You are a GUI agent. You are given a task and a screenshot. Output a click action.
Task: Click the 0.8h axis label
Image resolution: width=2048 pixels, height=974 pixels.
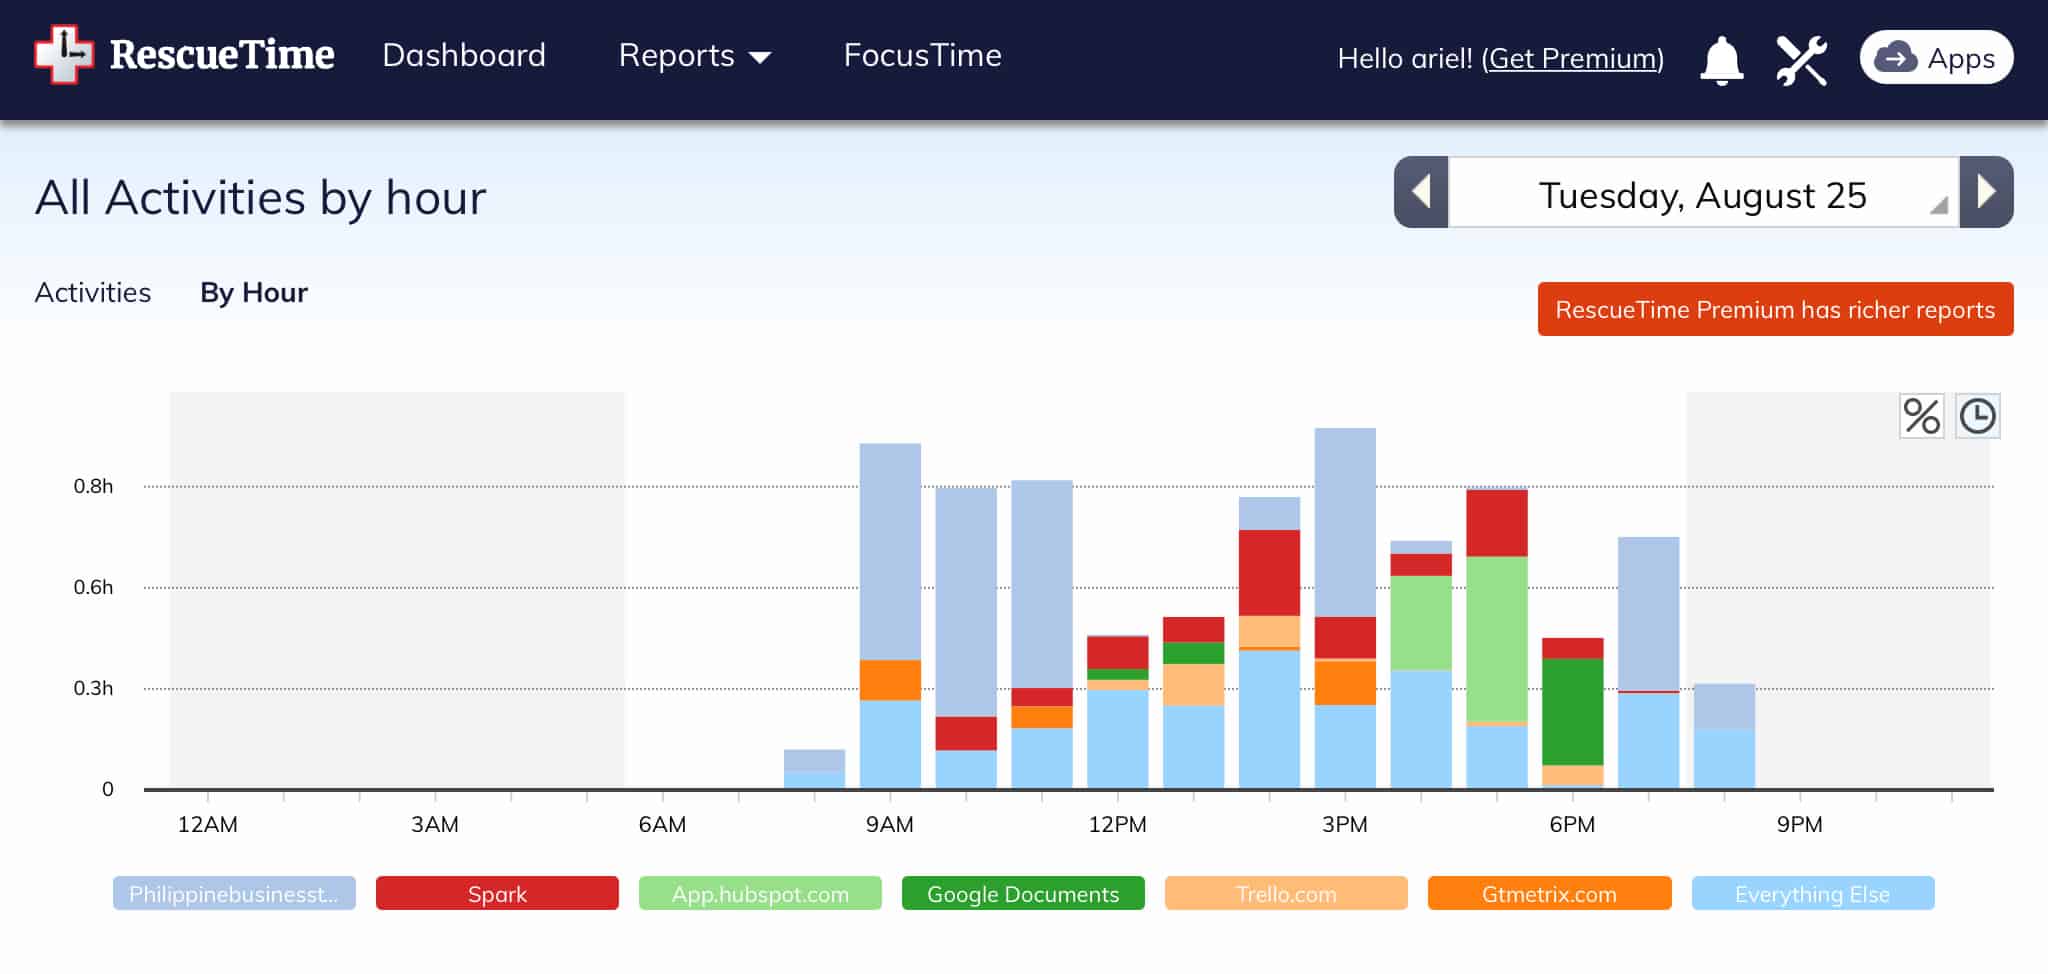(x=93, y=486)
